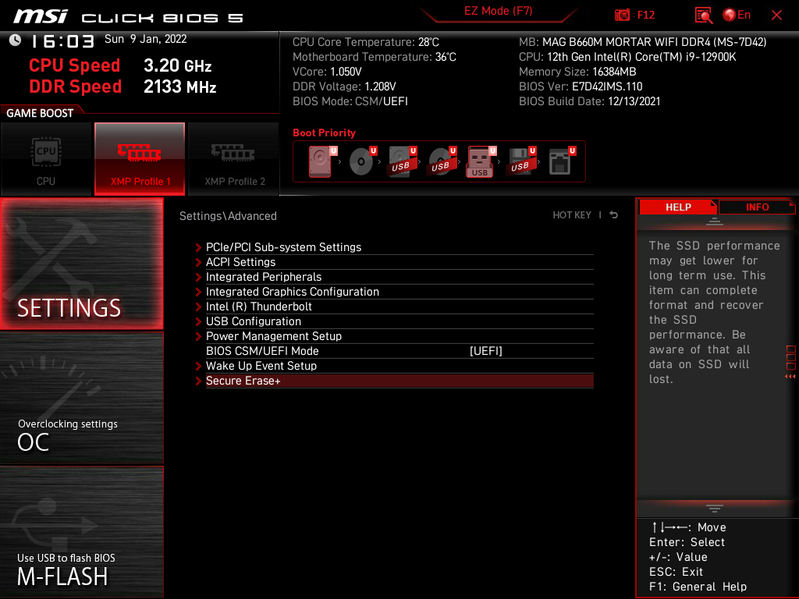Screen dimensions: 799x599
Task: Open M-FLASH to flash BIOS
Action: tap(82, 532)
